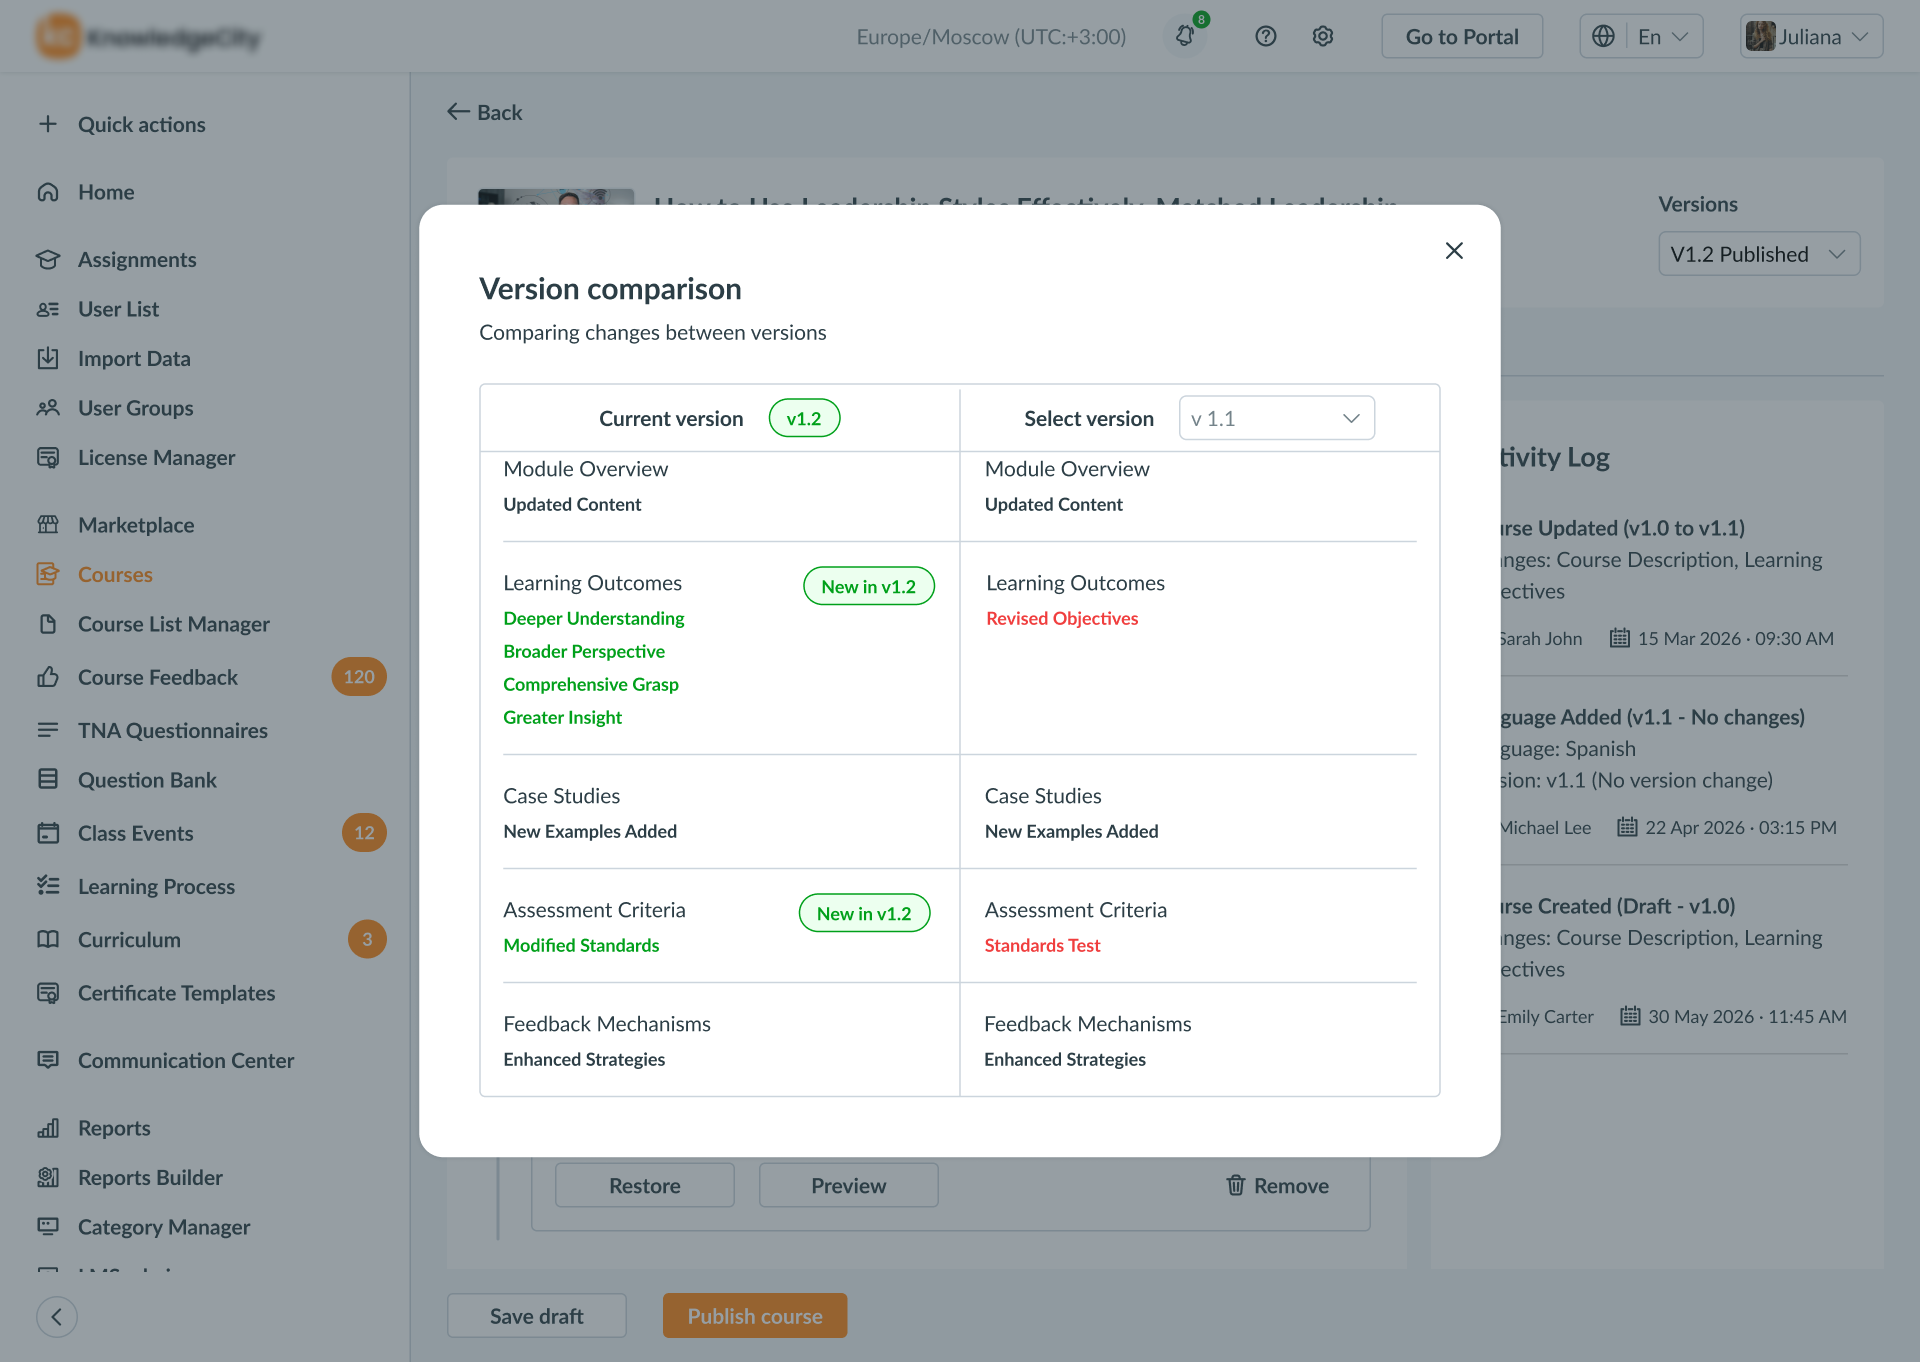The width and height of the screenshot is (1920, 1362).
Task: Click the Restore button
Action: click(645, 1185)
